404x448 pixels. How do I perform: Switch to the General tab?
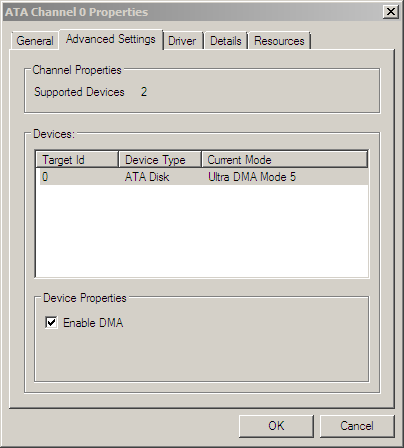pos(35,41)
